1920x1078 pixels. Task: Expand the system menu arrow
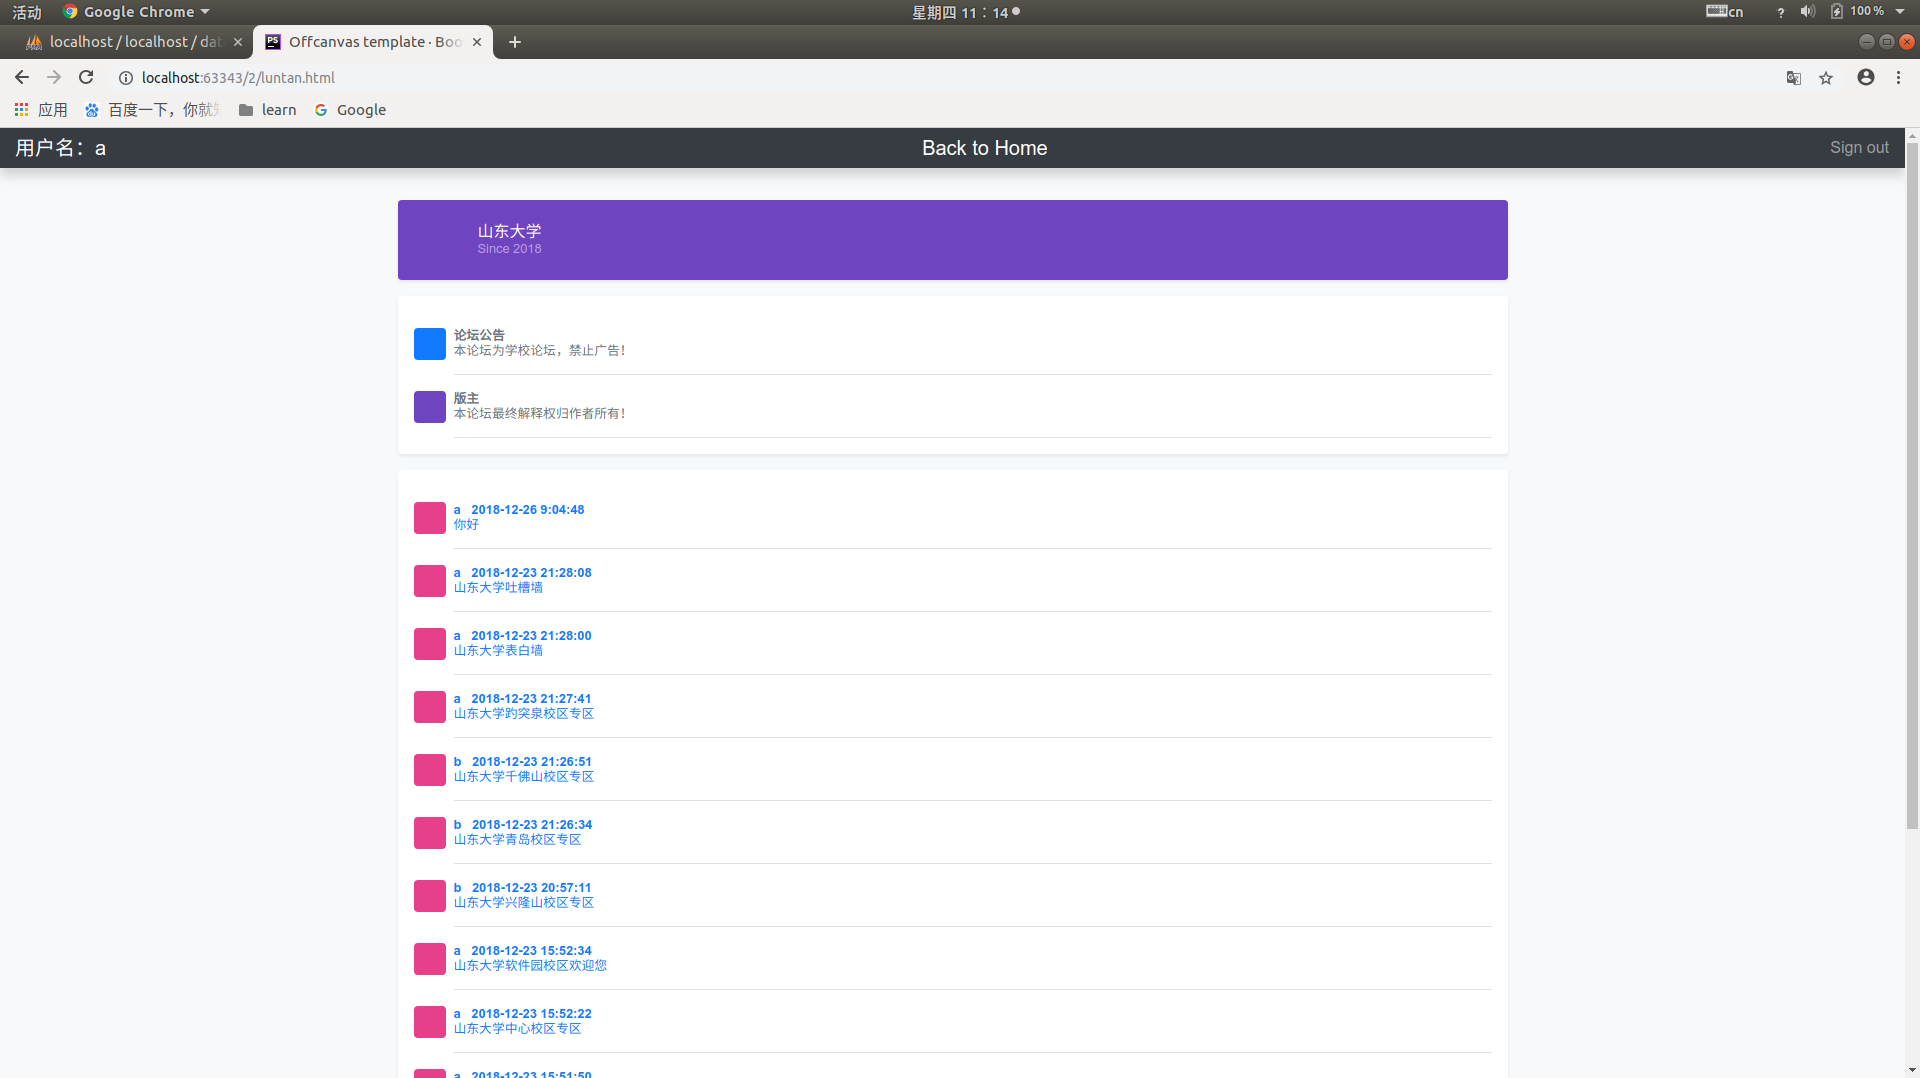click(1900, 12)
